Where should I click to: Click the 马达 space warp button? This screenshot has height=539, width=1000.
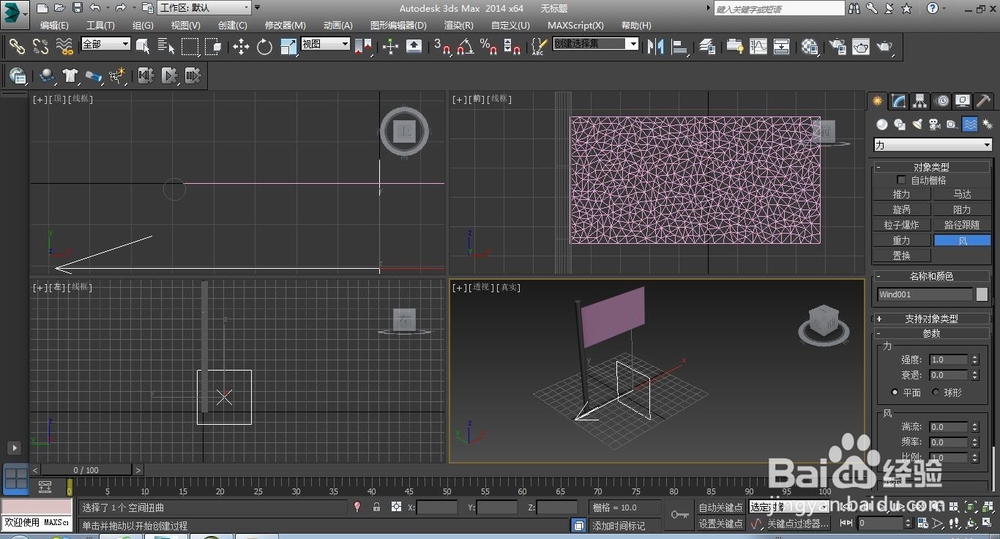click(962, 194)
